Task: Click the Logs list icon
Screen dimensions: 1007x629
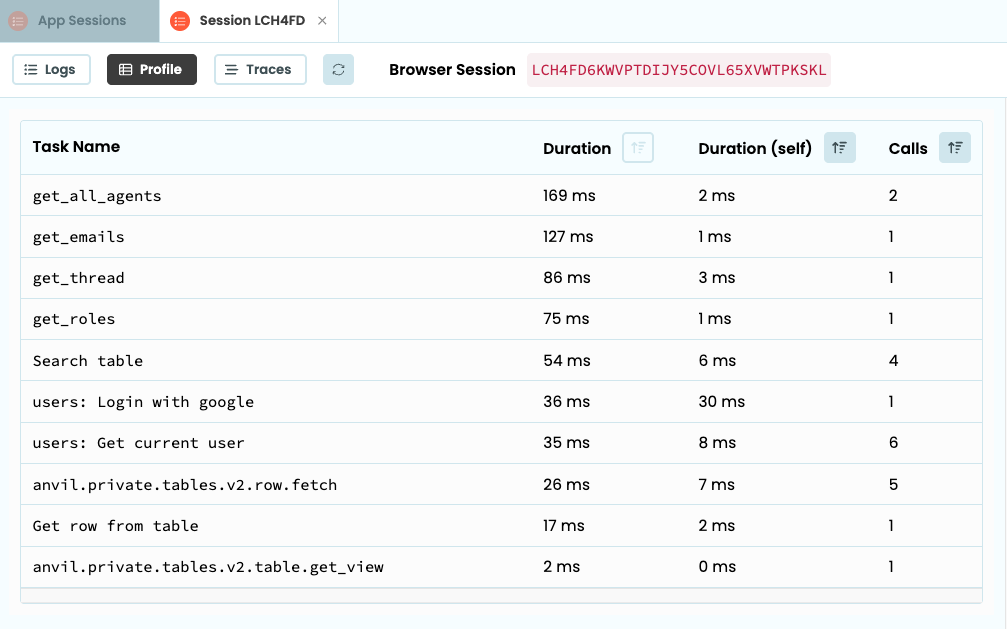Action: (30, 69)
